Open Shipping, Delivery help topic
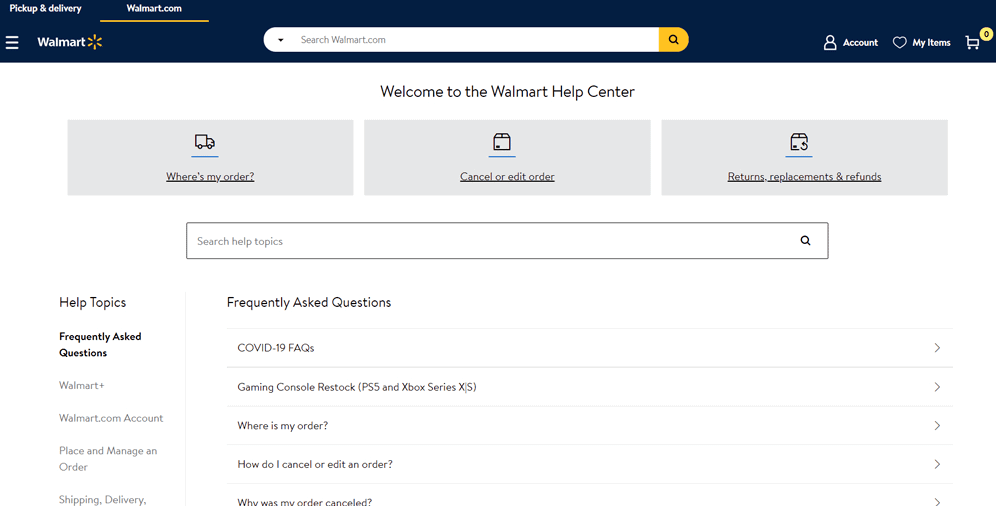 (102, 500)
